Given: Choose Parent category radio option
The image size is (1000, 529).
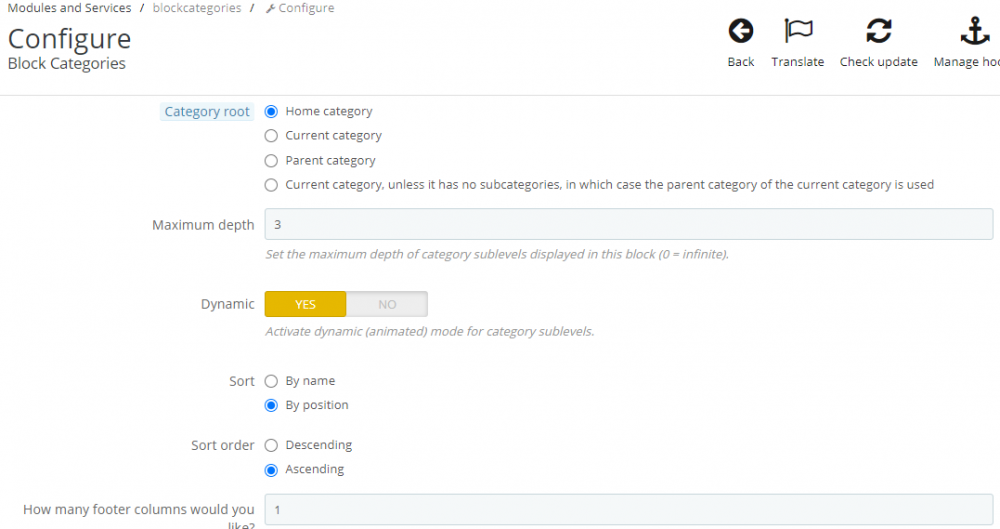Looking at the screenshot, I should point(271,161).
